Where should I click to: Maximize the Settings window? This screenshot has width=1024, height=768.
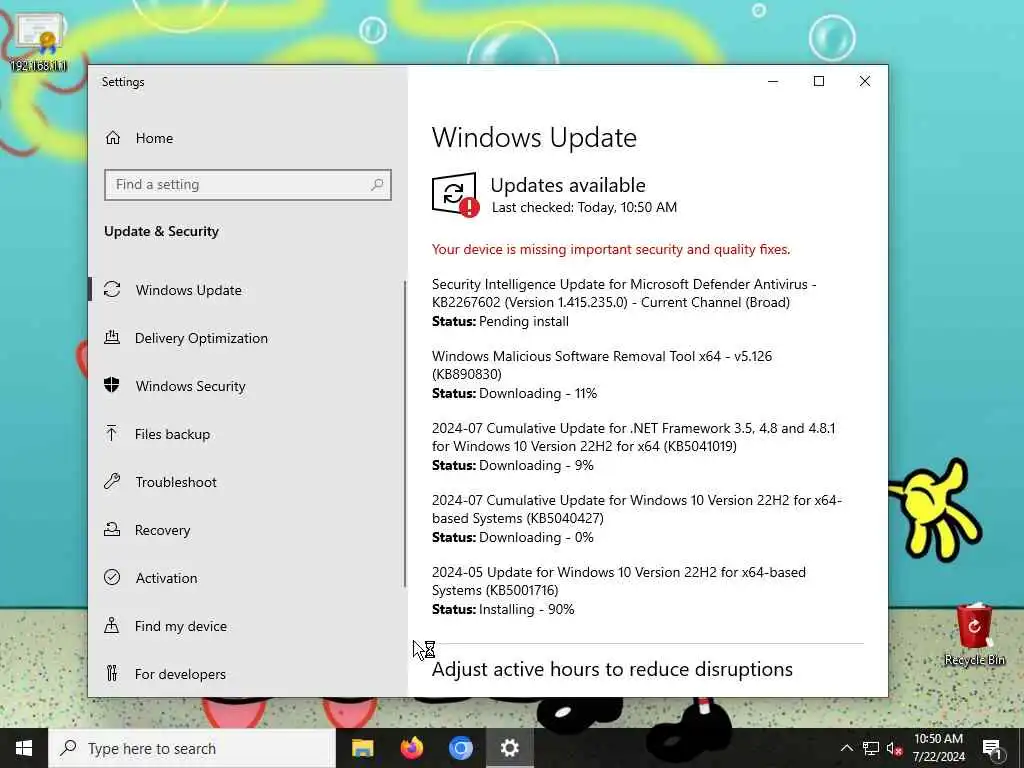tap(819, 81)
